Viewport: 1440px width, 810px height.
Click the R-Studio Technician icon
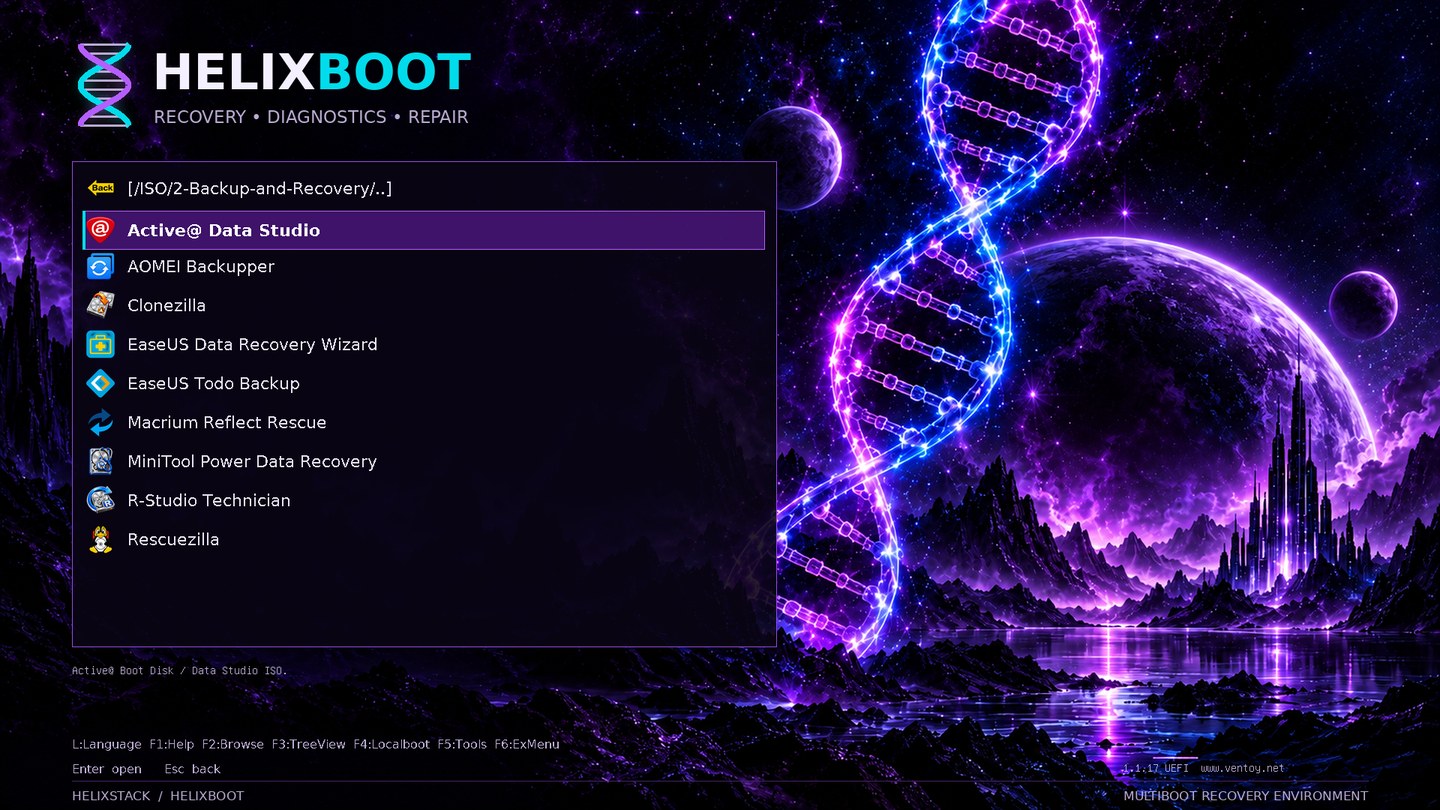pyautogui.click(x=101, y=500)
